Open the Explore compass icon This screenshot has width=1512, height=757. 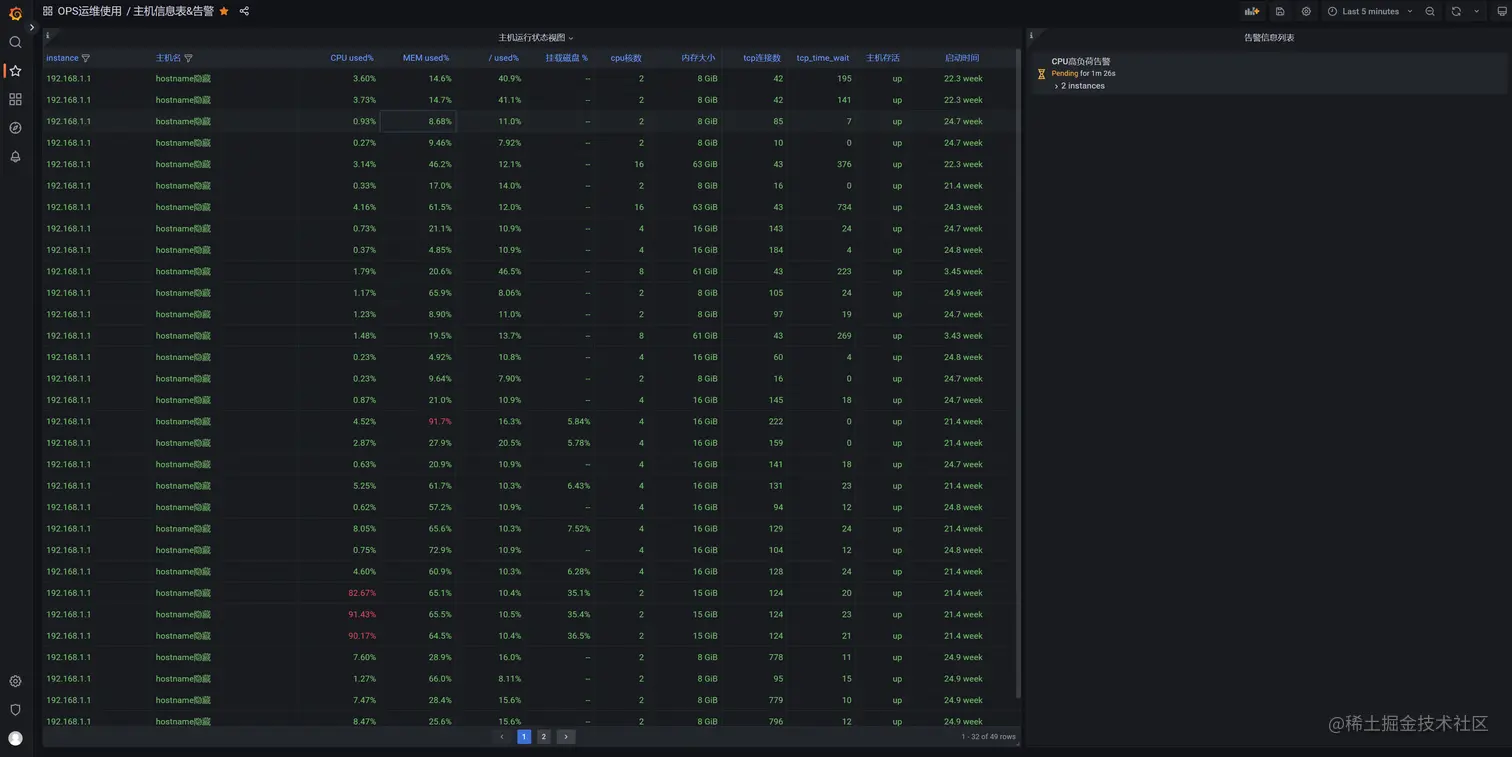click(x=15, y=128)
